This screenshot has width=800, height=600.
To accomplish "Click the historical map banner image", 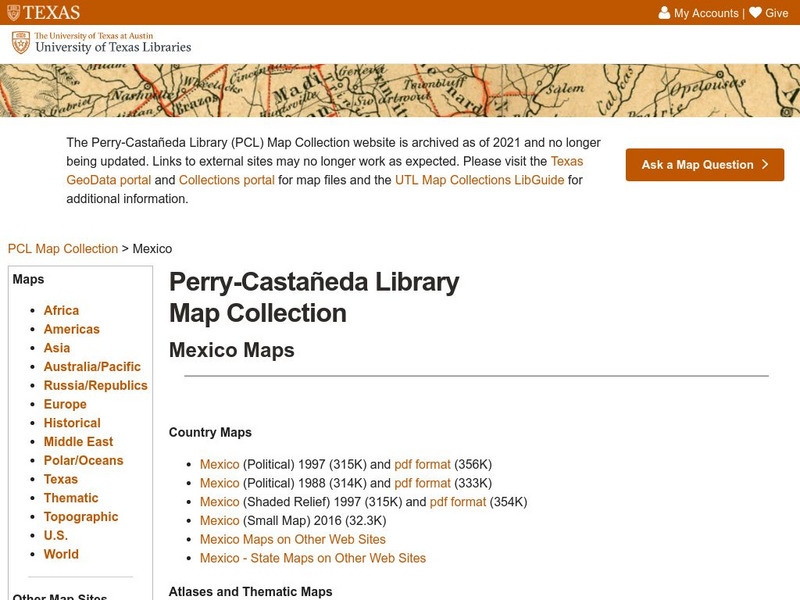I will tap(400, 90).
